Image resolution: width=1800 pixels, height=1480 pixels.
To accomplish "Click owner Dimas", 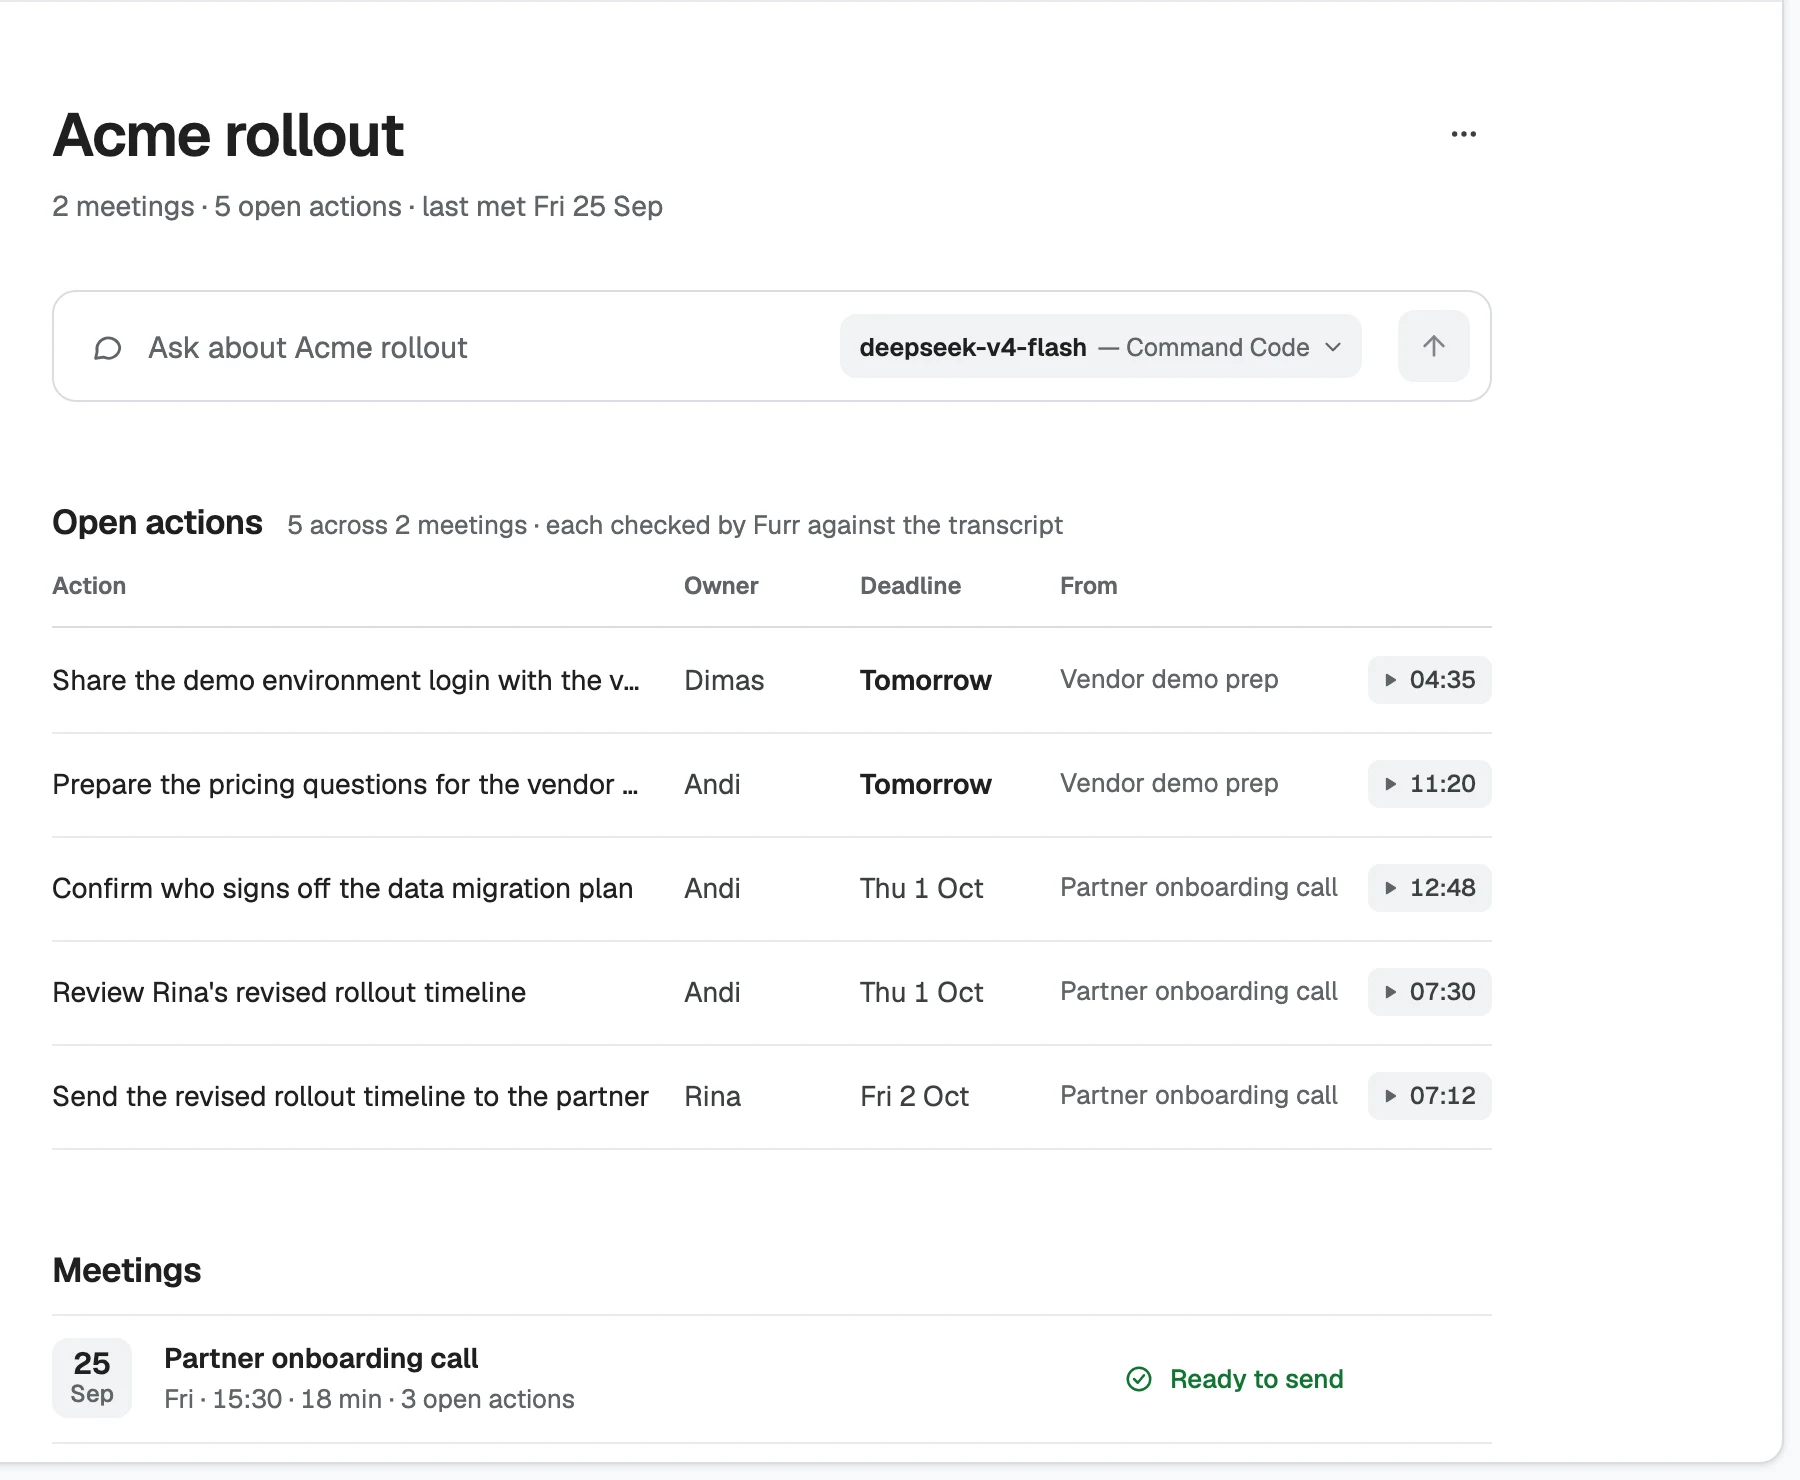I will 724,680.
